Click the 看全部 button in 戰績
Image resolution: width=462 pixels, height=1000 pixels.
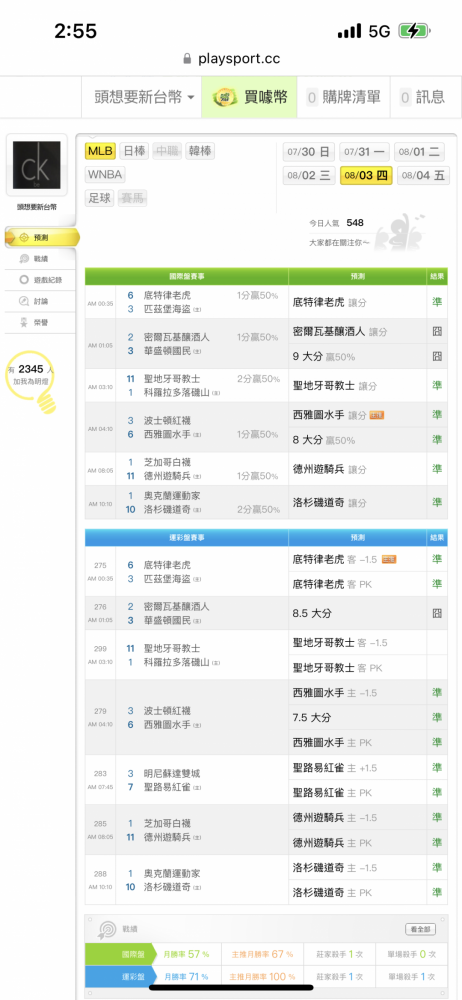pyautogui.click(x=421, y=929)
